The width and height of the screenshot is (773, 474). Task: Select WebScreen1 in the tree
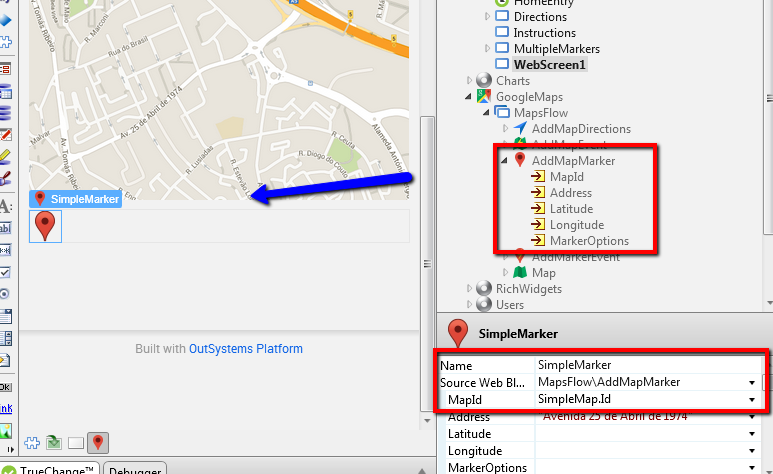550,65
